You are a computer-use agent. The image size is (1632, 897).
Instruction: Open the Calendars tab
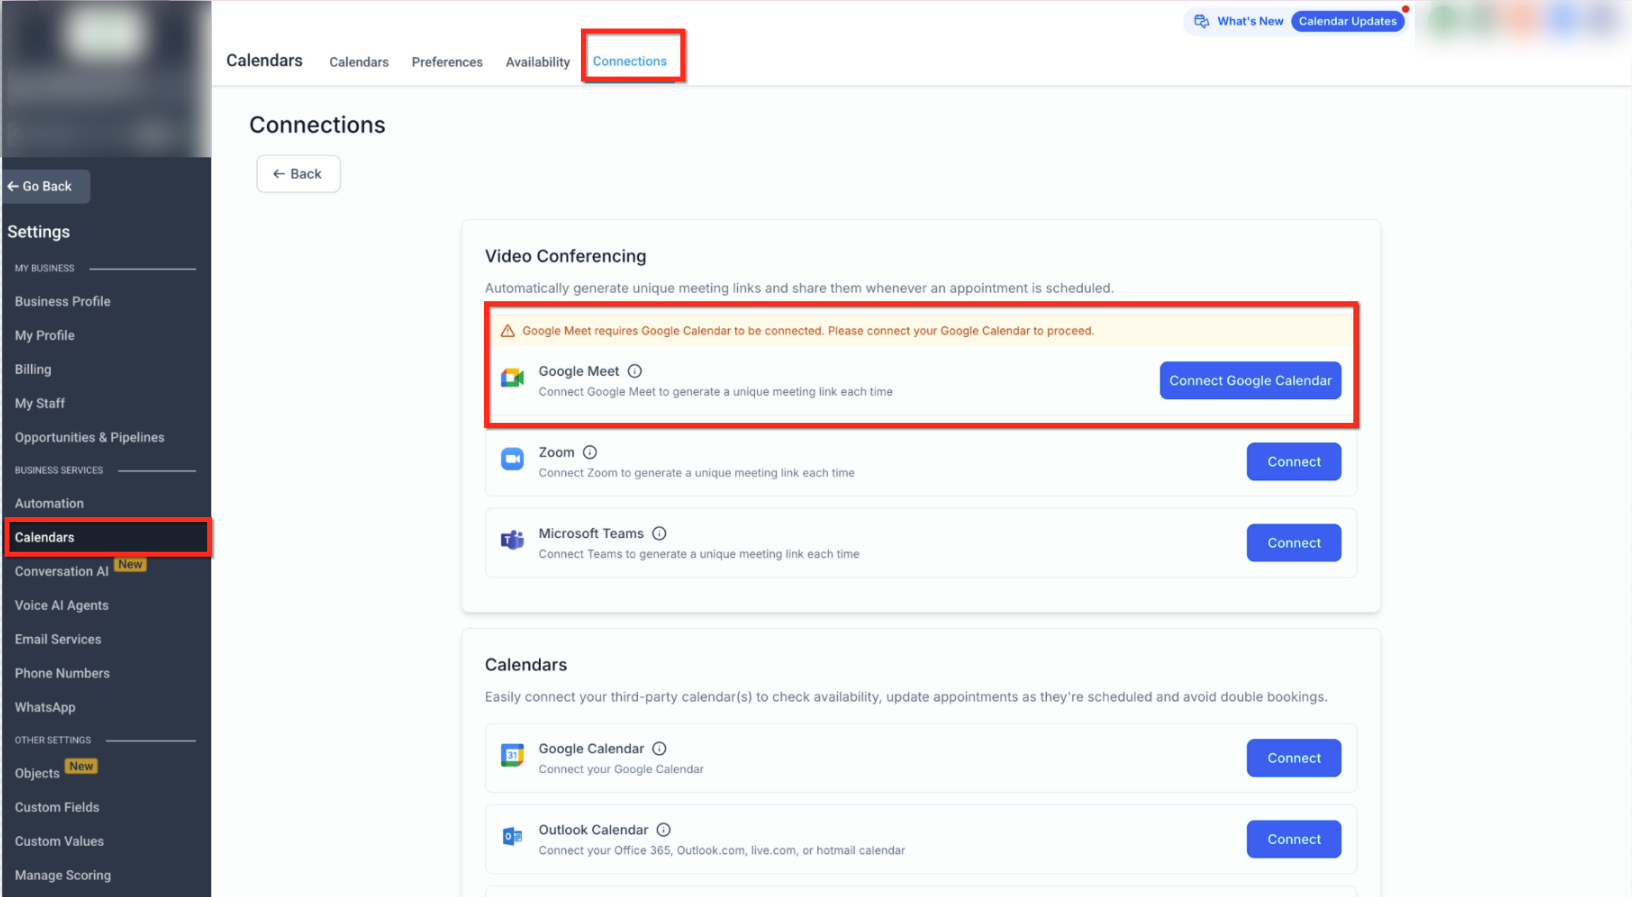point(359,62)
